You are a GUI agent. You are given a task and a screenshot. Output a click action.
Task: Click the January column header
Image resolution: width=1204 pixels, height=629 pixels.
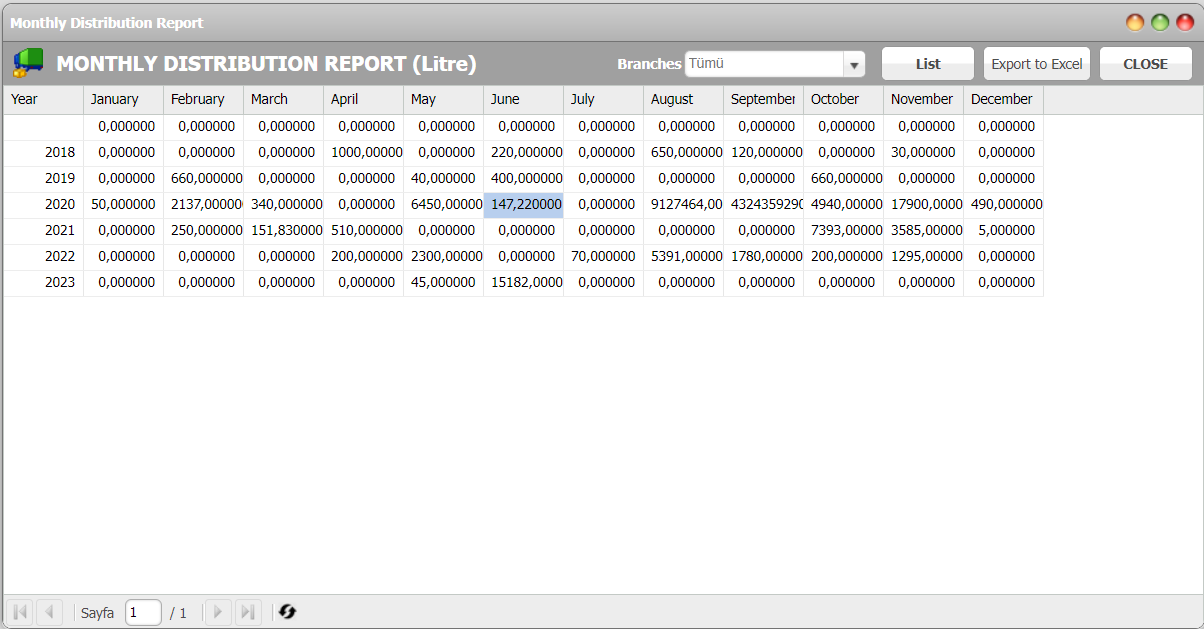click(123, 99)
